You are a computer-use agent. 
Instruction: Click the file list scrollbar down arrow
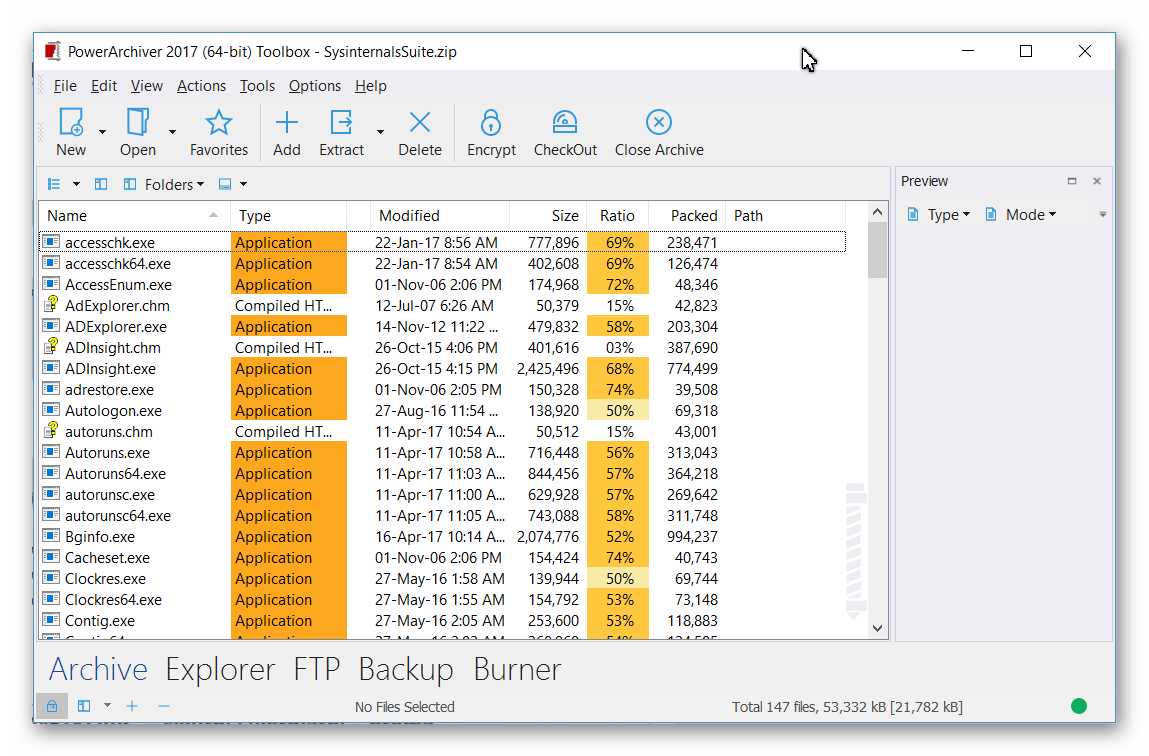tap(877, 629)
